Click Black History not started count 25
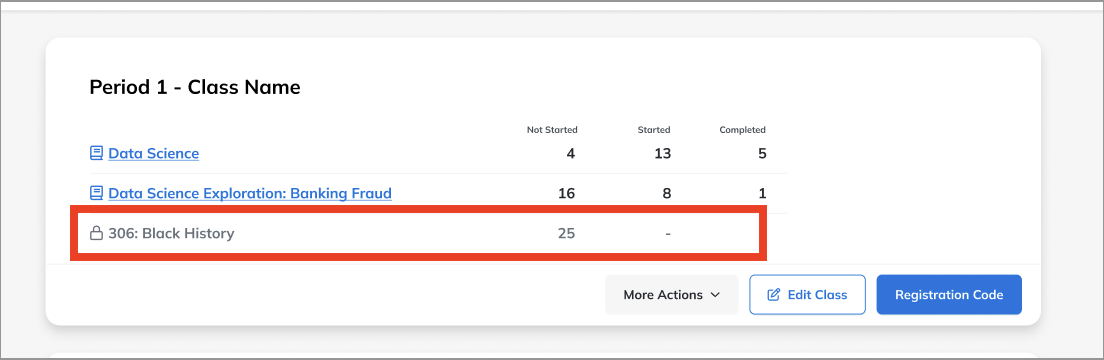The image size is (1104, 360). click(x=566, y=233)
